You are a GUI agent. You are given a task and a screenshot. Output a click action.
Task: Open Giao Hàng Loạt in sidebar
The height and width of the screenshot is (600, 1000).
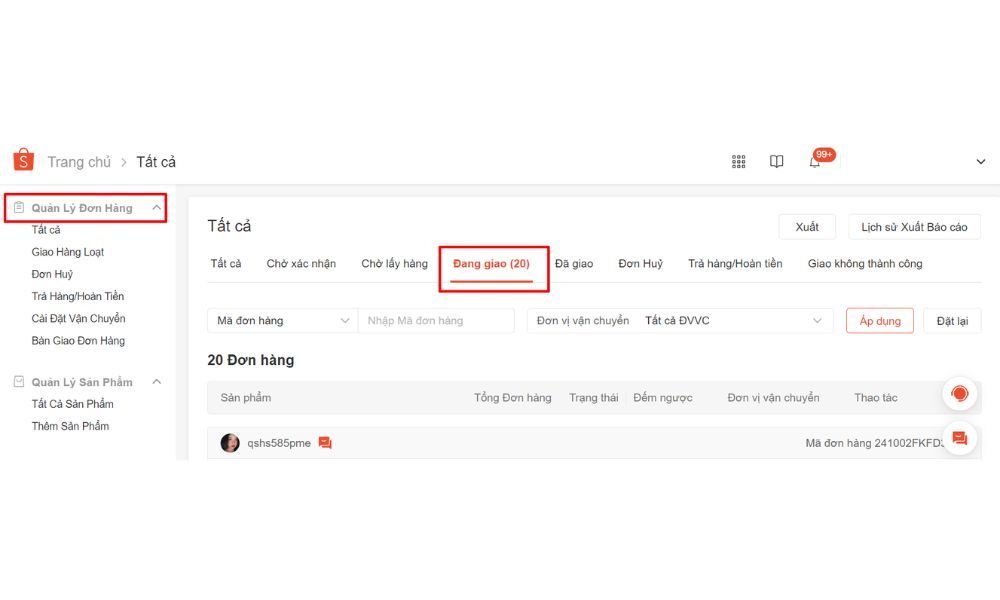tap(68, 252)
